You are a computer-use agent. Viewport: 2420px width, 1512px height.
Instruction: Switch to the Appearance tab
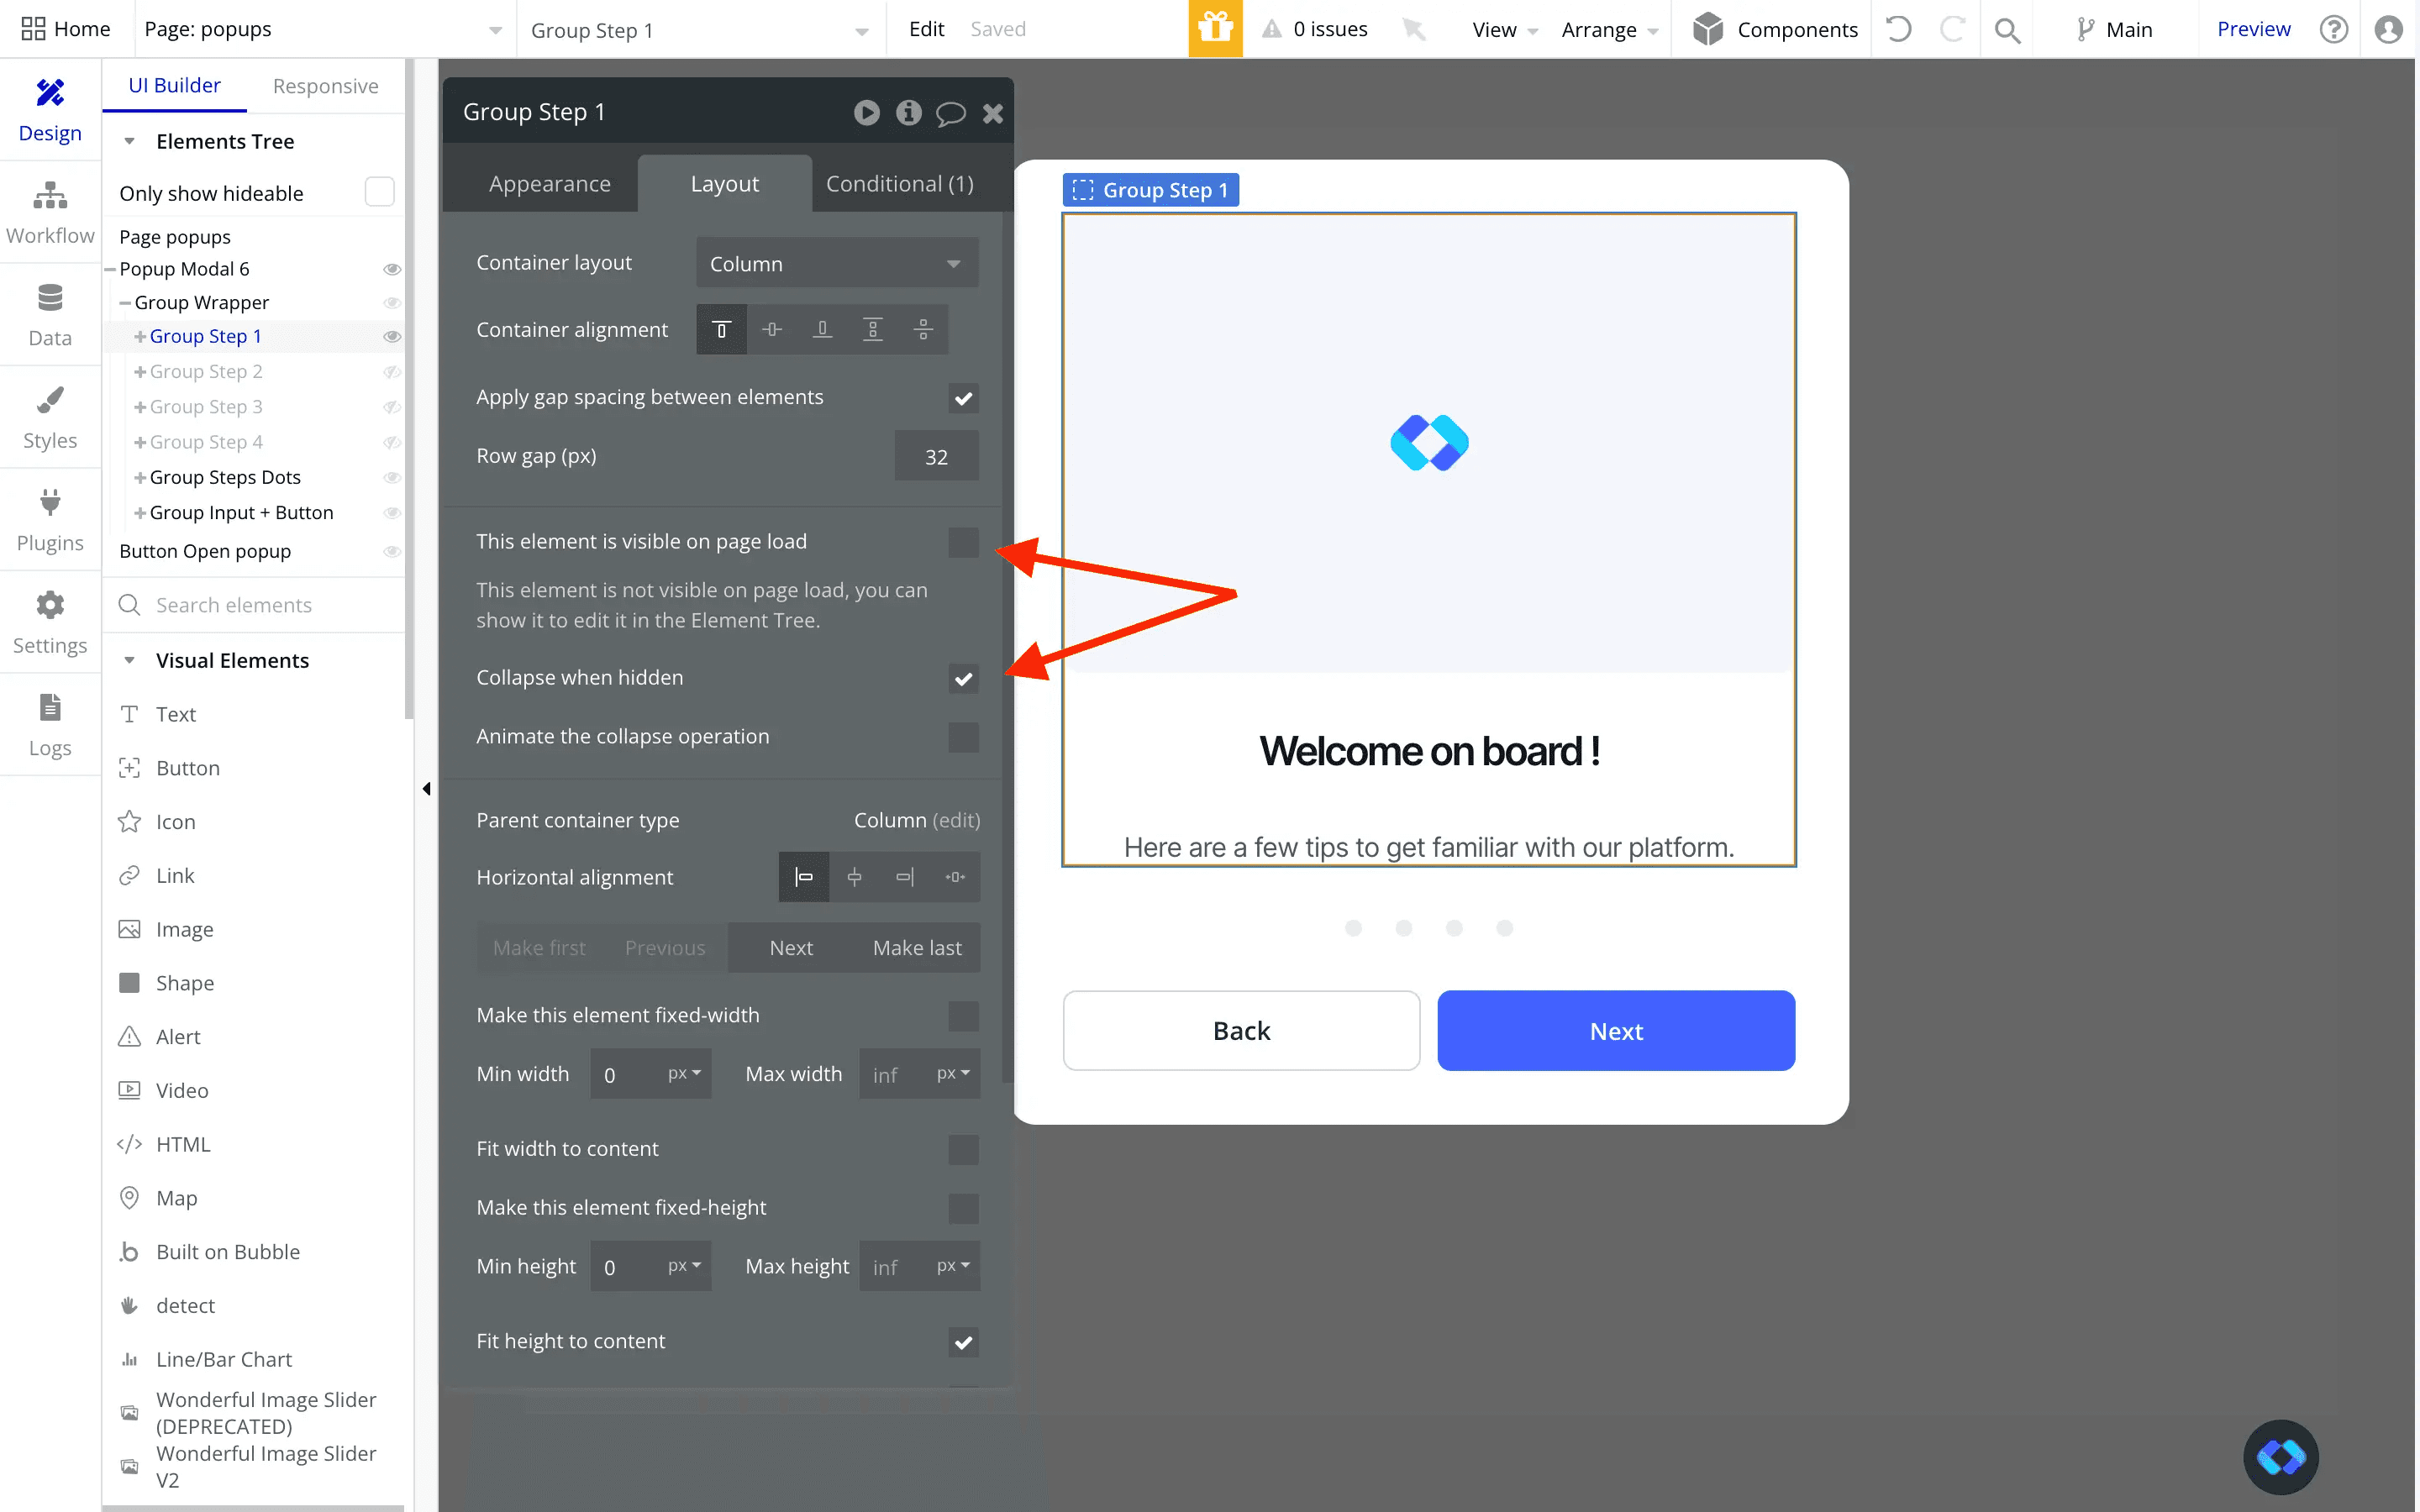[x=550, y=183]
